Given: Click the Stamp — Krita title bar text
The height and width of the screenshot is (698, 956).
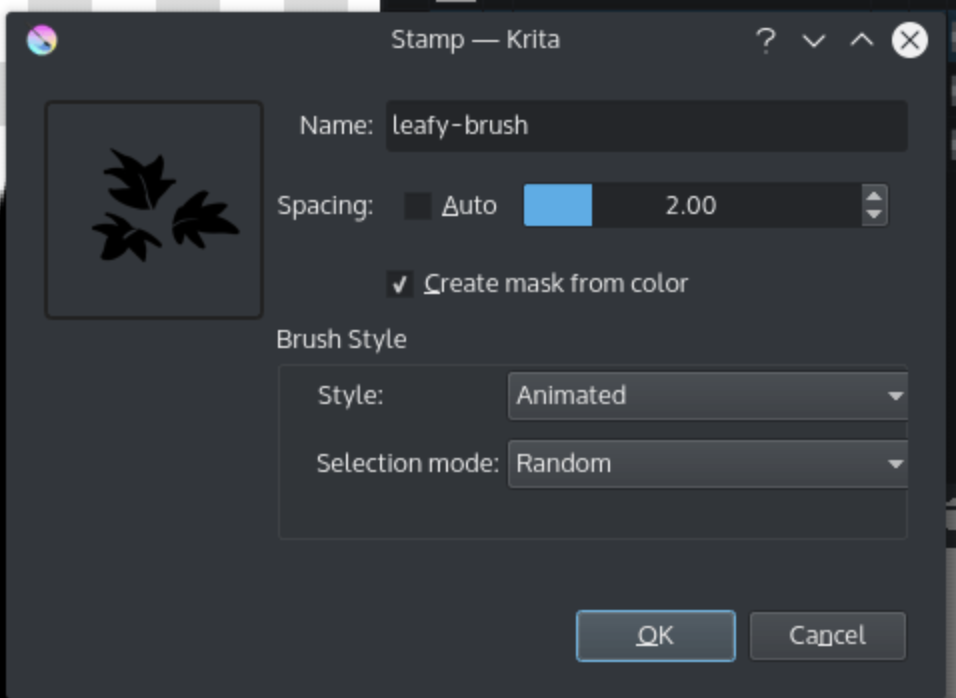Looking at the screenshot, I should tap(475, 41).
